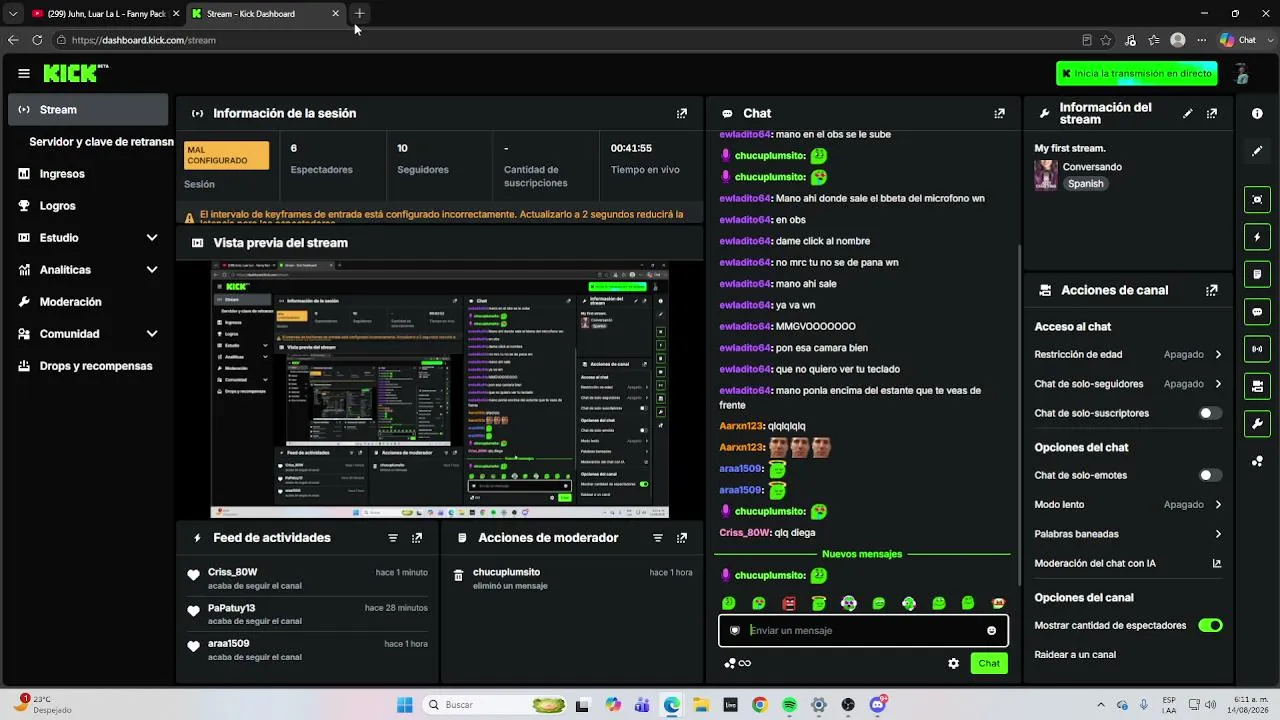Expand the Estudio sidebar section
Viewport: 1280px width, 720px height.
152,238
